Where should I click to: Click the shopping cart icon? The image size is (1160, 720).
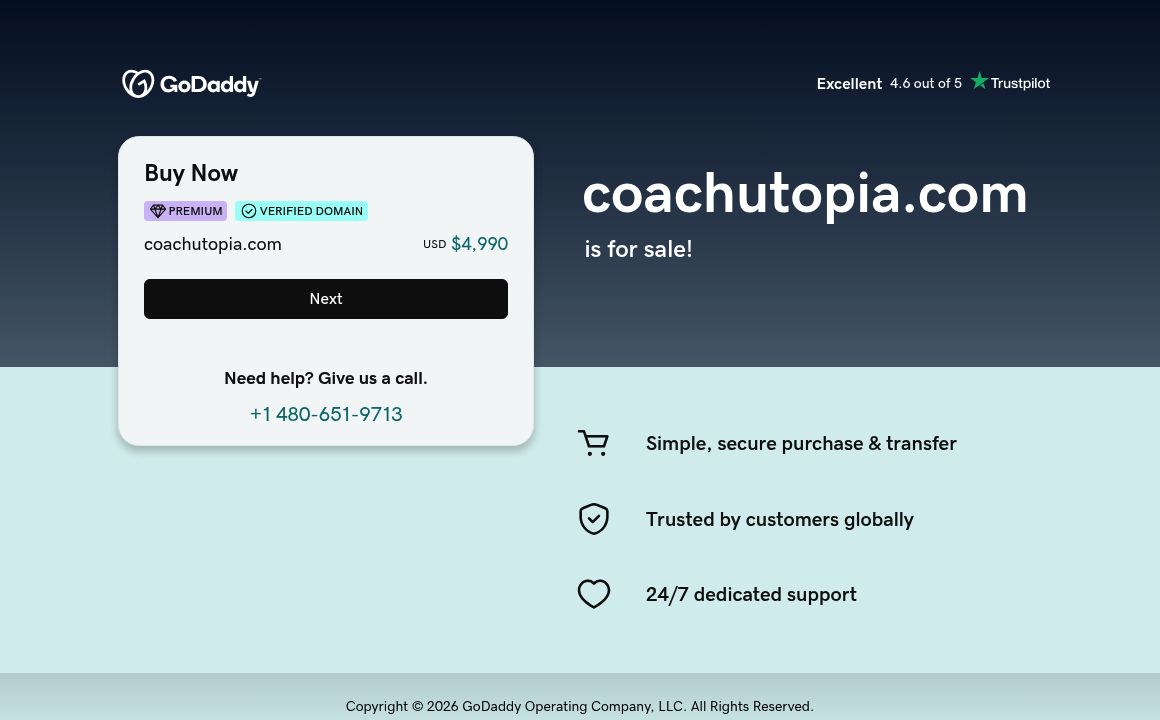[593, 443]
